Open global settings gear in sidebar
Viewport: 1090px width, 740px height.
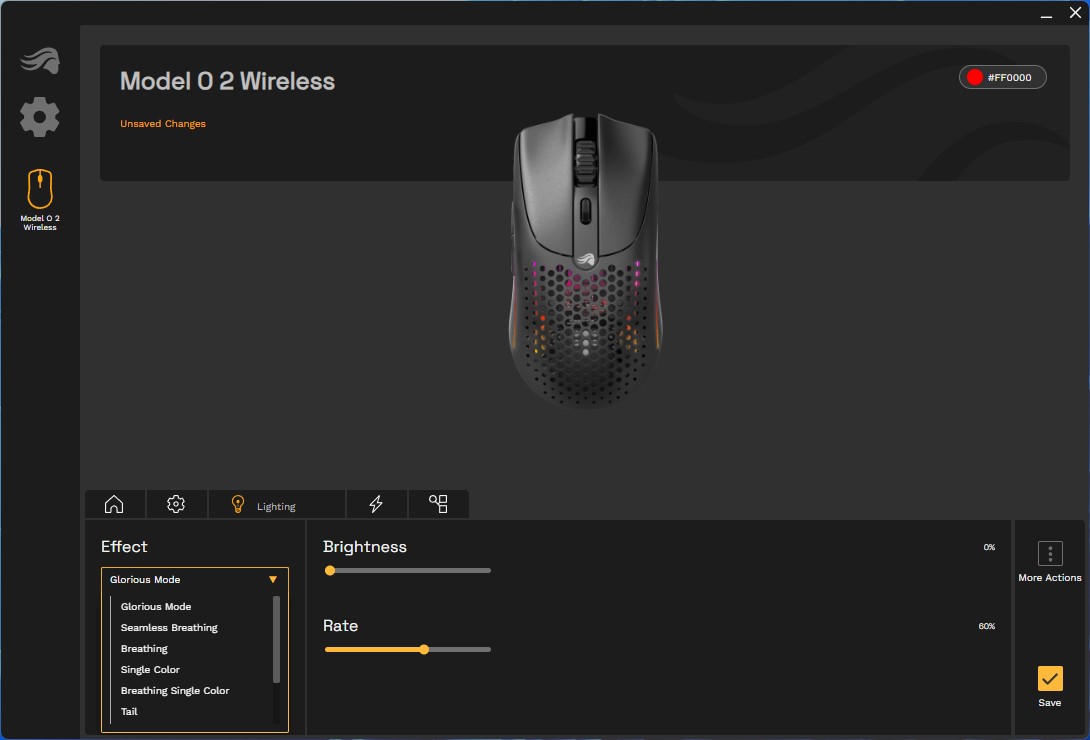40,117
